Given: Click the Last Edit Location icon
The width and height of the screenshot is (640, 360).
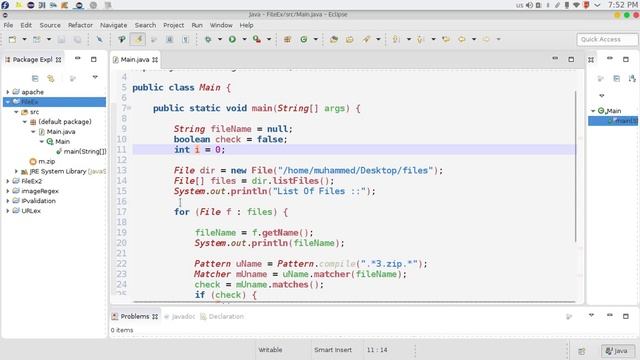Looking at the screenshot, I should pos(446,39).
